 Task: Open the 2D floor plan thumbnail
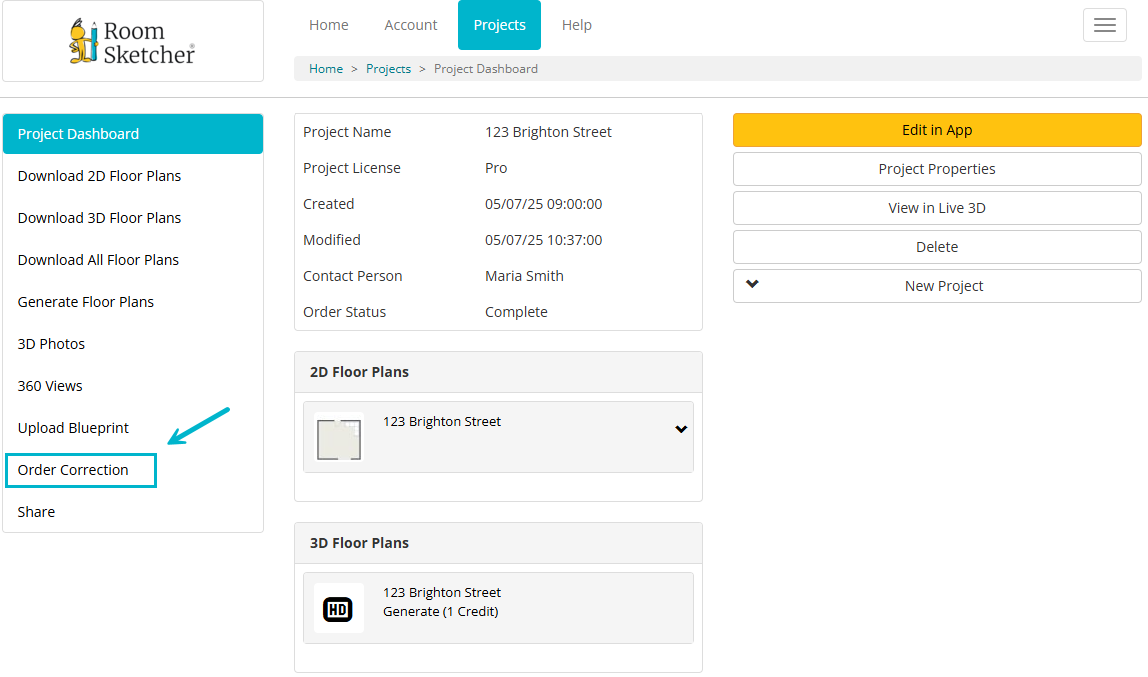(338, 438)
